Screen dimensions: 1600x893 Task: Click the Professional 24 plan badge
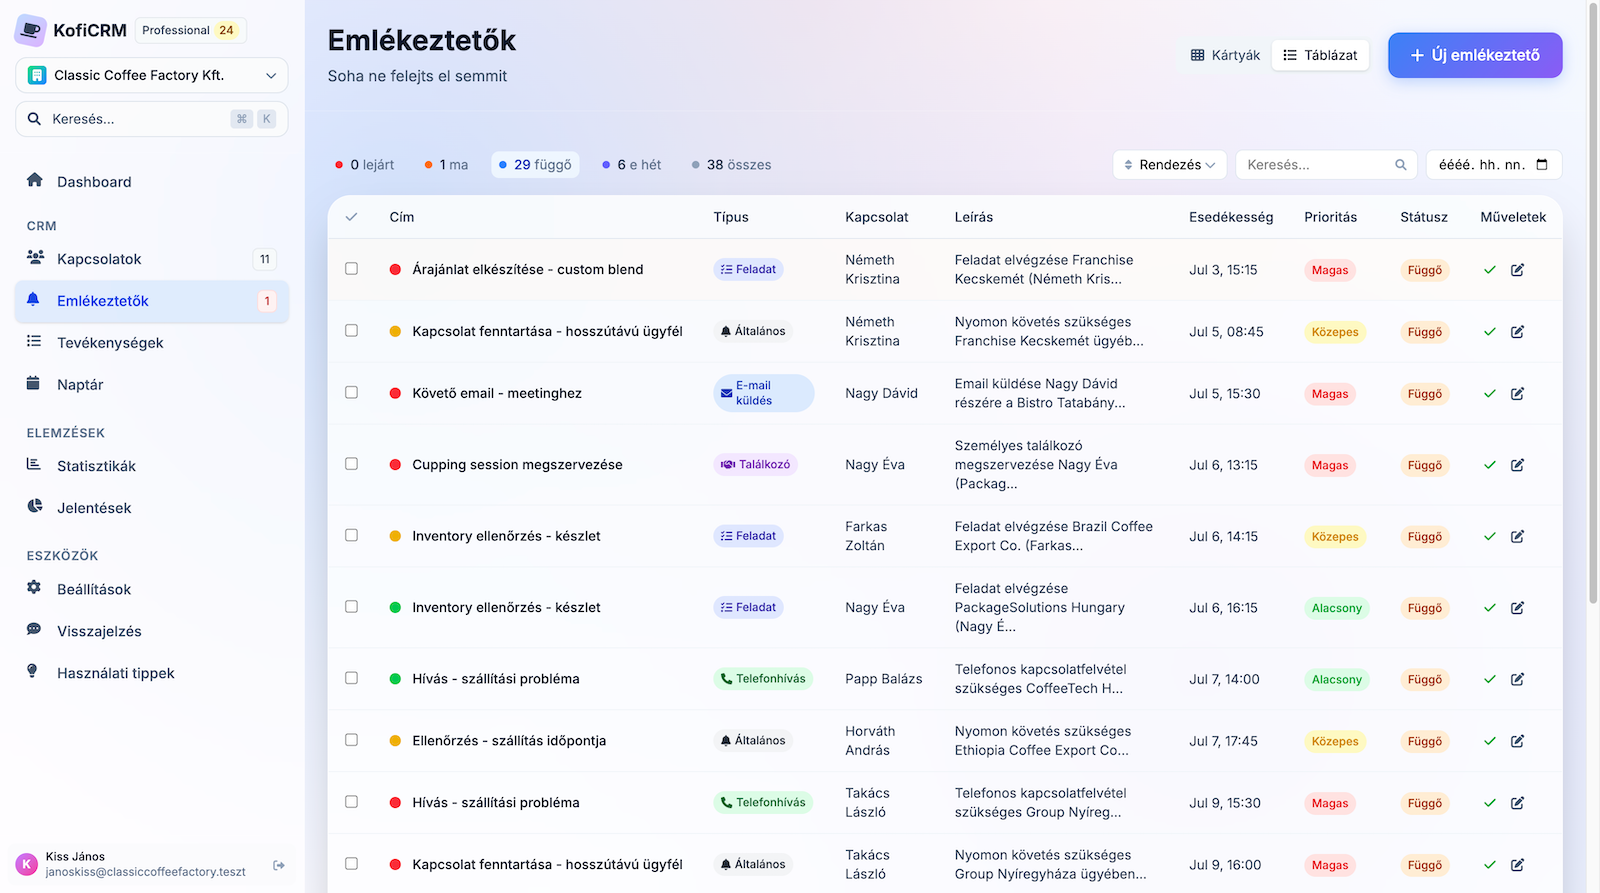pyautogui.click(x=190, y=30)
